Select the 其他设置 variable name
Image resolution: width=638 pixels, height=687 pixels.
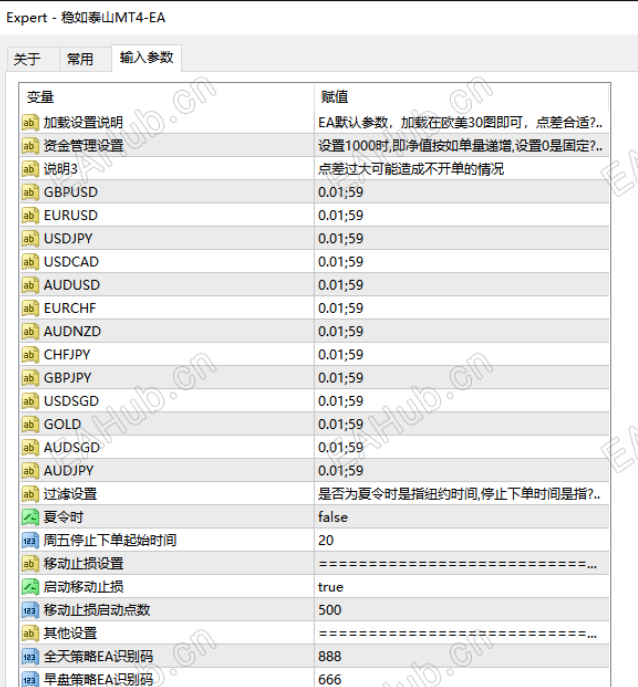70,634
